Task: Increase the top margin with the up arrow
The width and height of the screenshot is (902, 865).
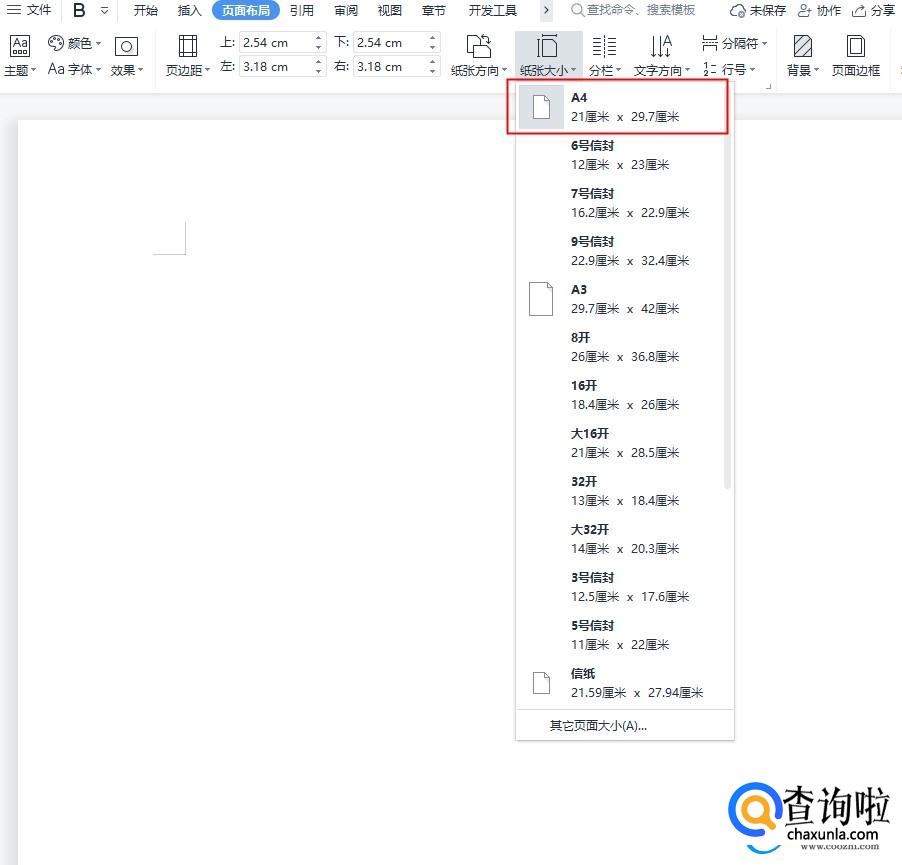Action: coord(319,37)
